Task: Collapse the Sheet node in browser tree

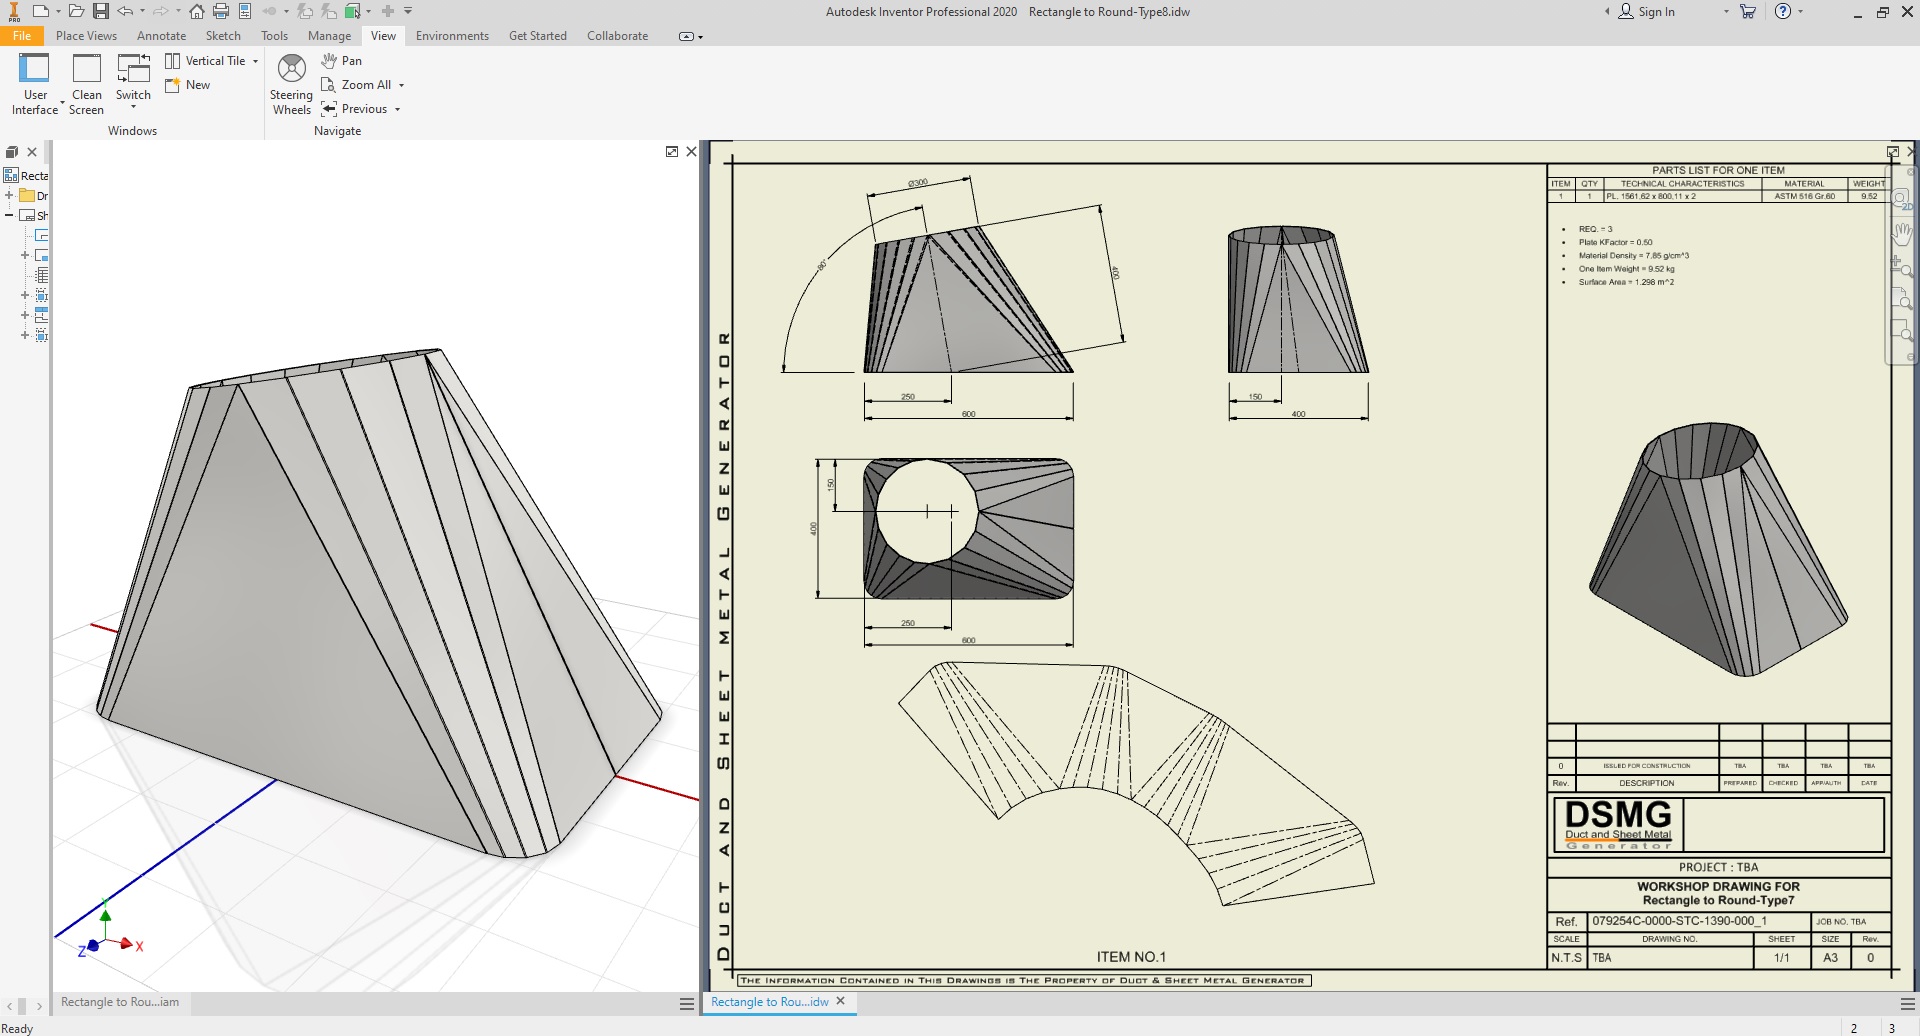Action: pyautogui.click(x=10, y=215)
